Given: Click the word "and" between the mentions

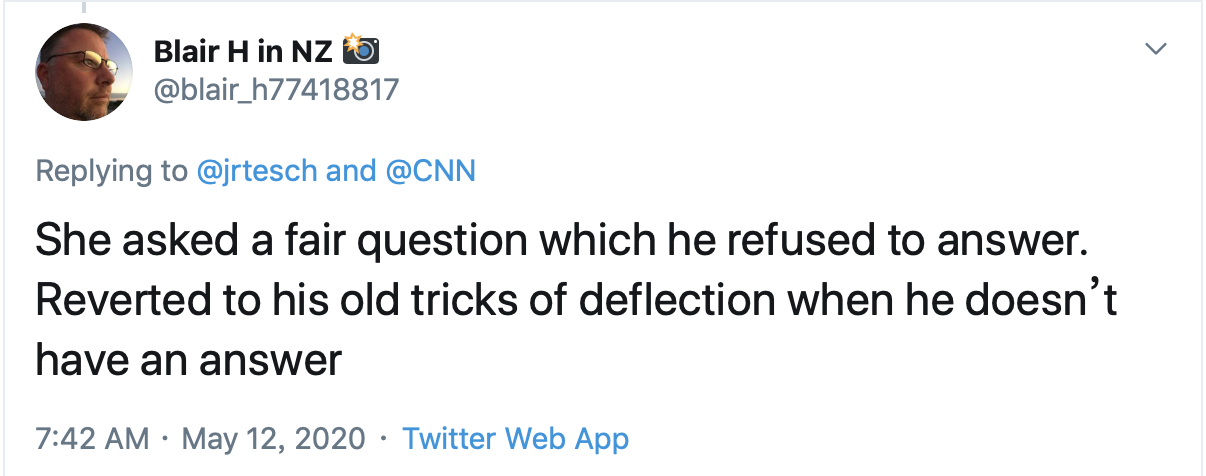Looking at the screenshot, I should [x=351, y=171].
